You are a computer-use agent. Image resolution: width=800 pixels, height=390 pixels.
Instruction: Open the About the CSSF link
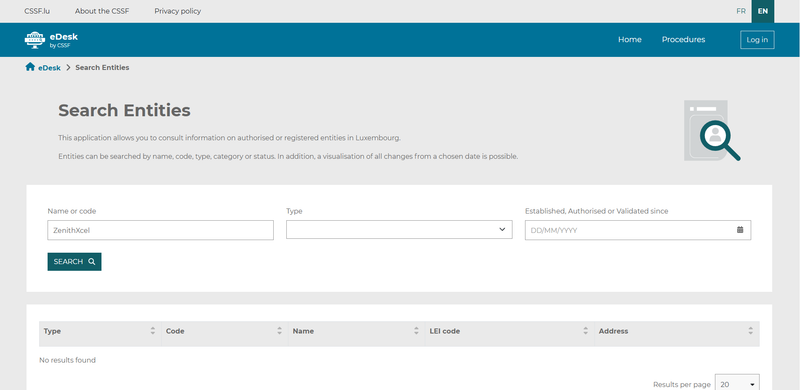(x=102, y=11)
